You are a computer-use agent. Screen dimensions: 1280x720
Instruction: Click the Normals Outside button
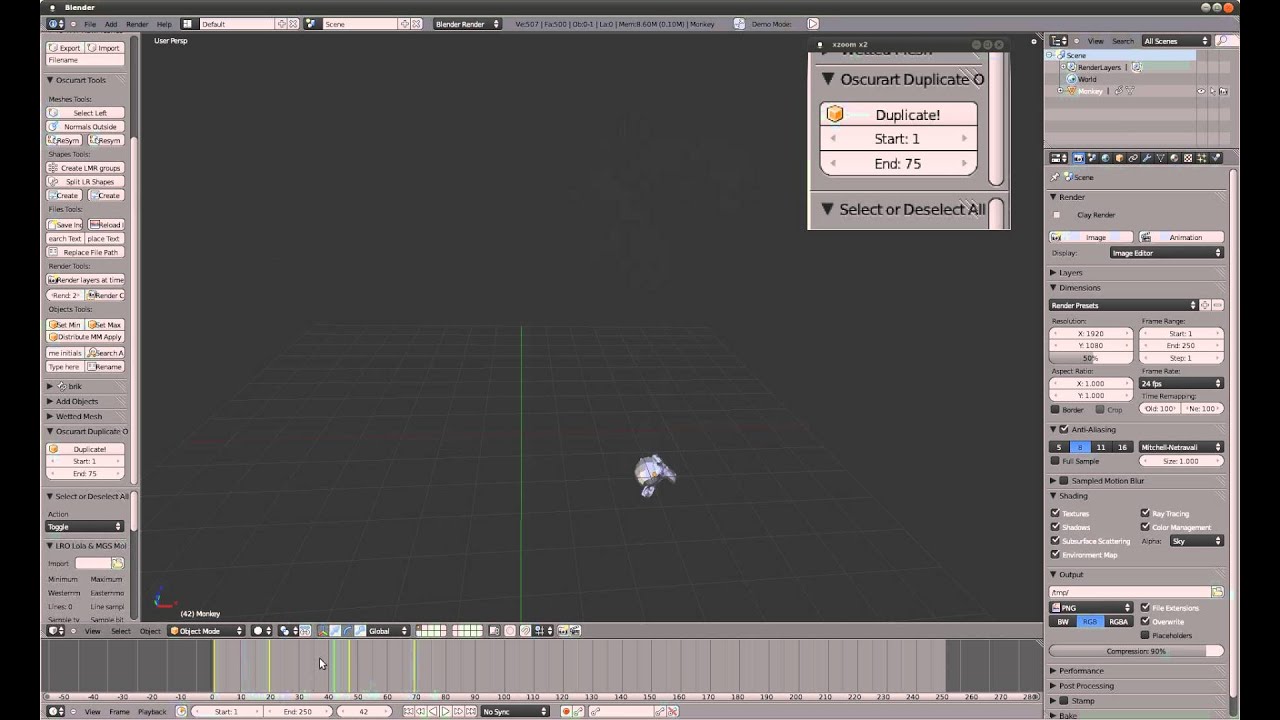[85, 127]
